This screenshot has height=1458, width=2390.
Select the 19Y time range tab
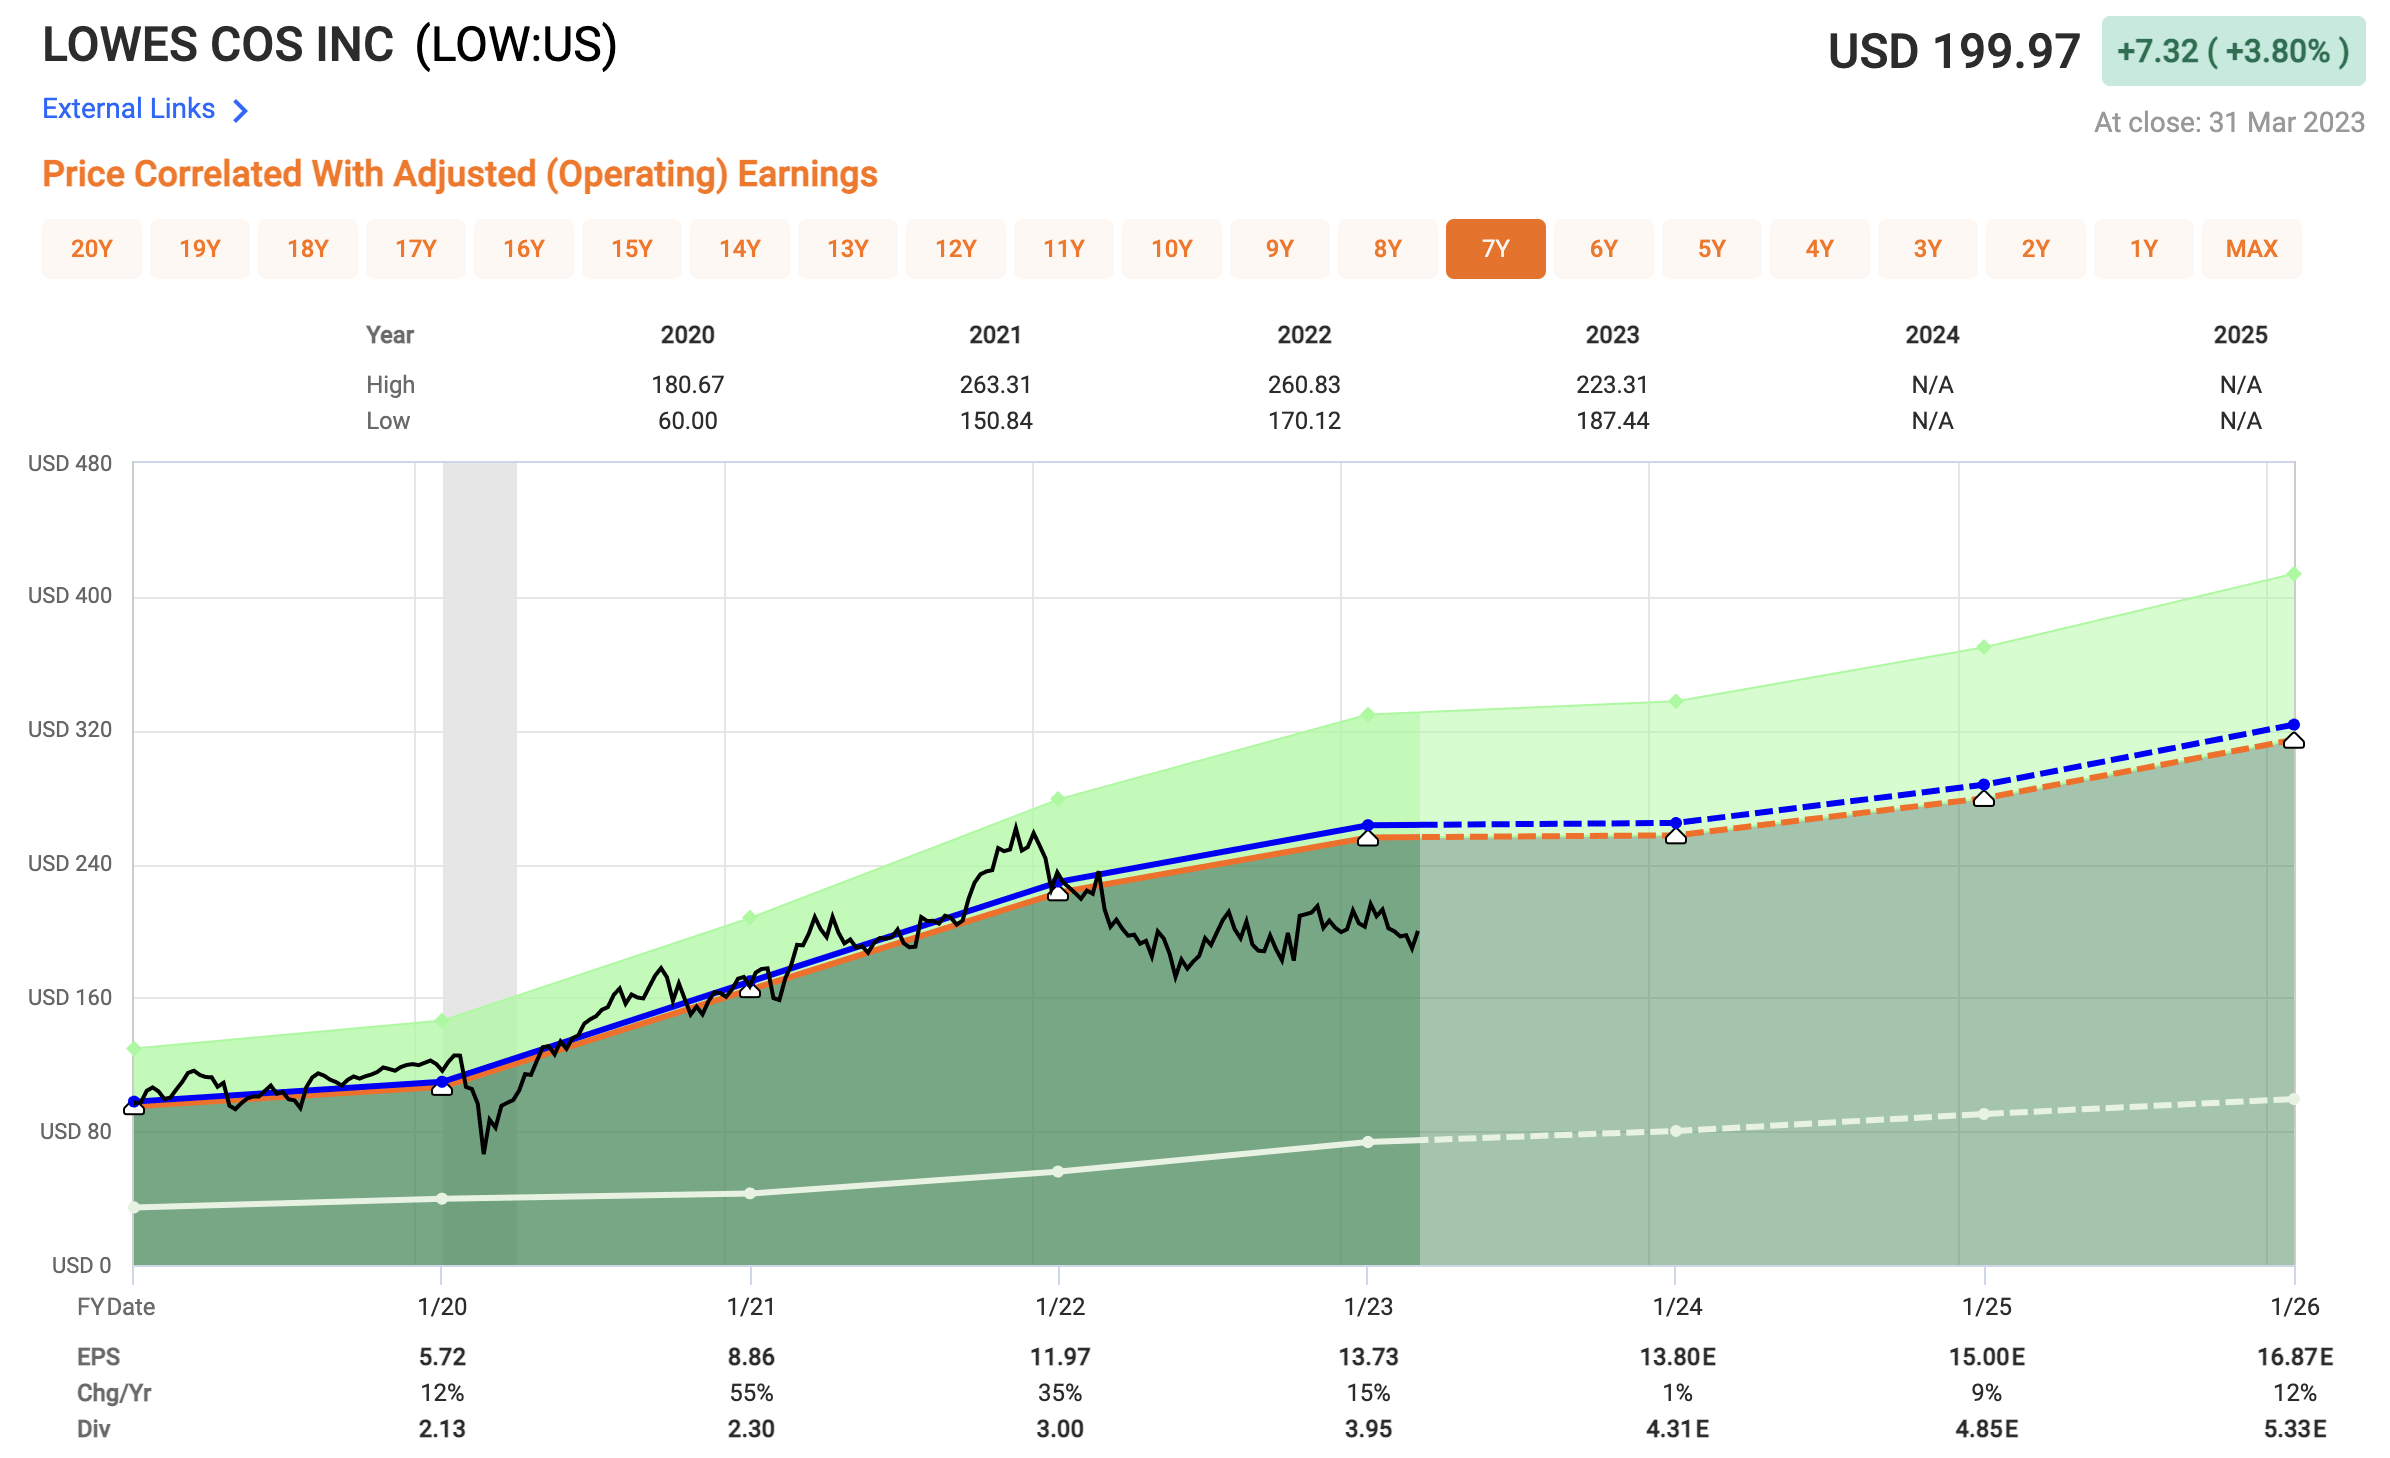pos(200,249)
